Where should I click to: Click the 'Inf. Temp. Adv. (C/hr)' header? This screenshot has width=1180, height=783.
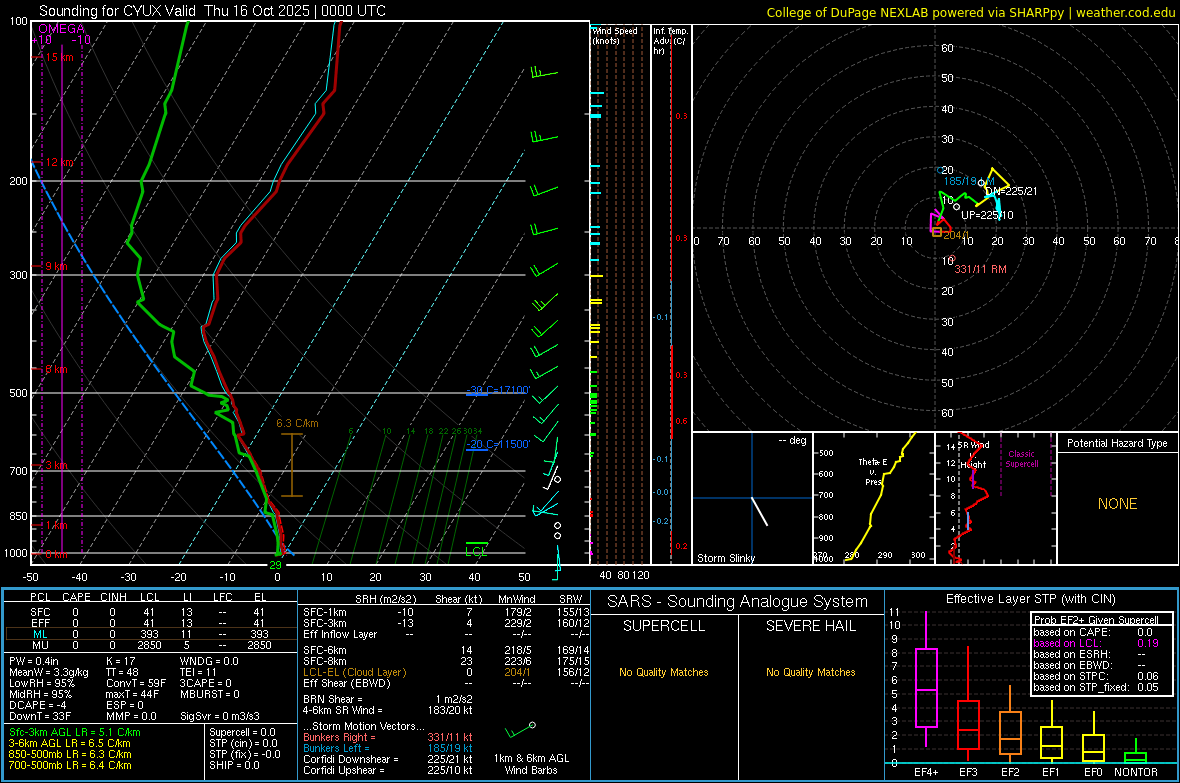670,41
